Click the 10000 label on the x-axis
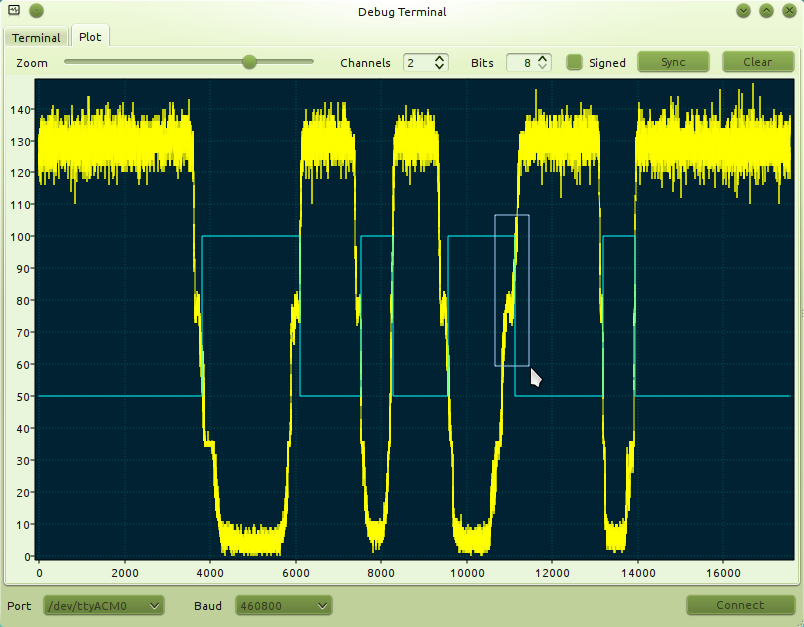 466,573
